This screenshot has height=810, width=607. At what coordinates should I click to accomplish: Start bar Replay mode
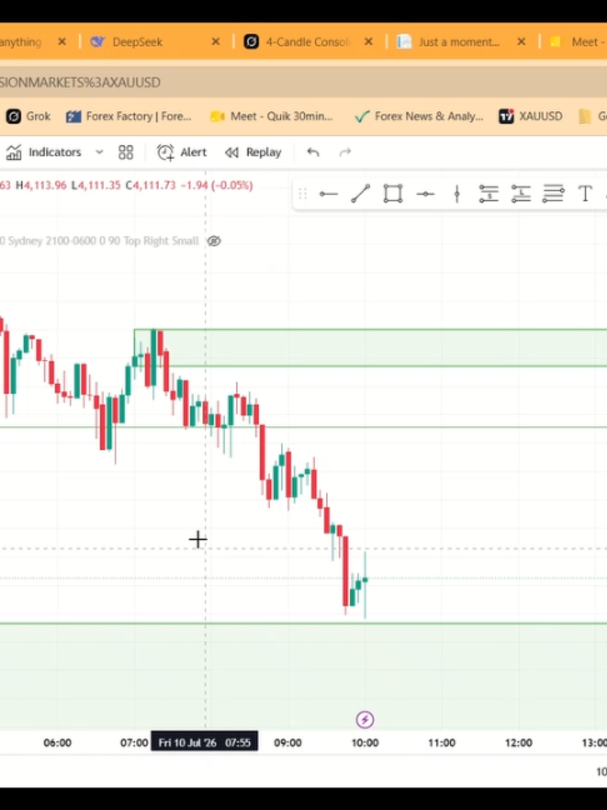pyautogui.click(x=253, y=152)
